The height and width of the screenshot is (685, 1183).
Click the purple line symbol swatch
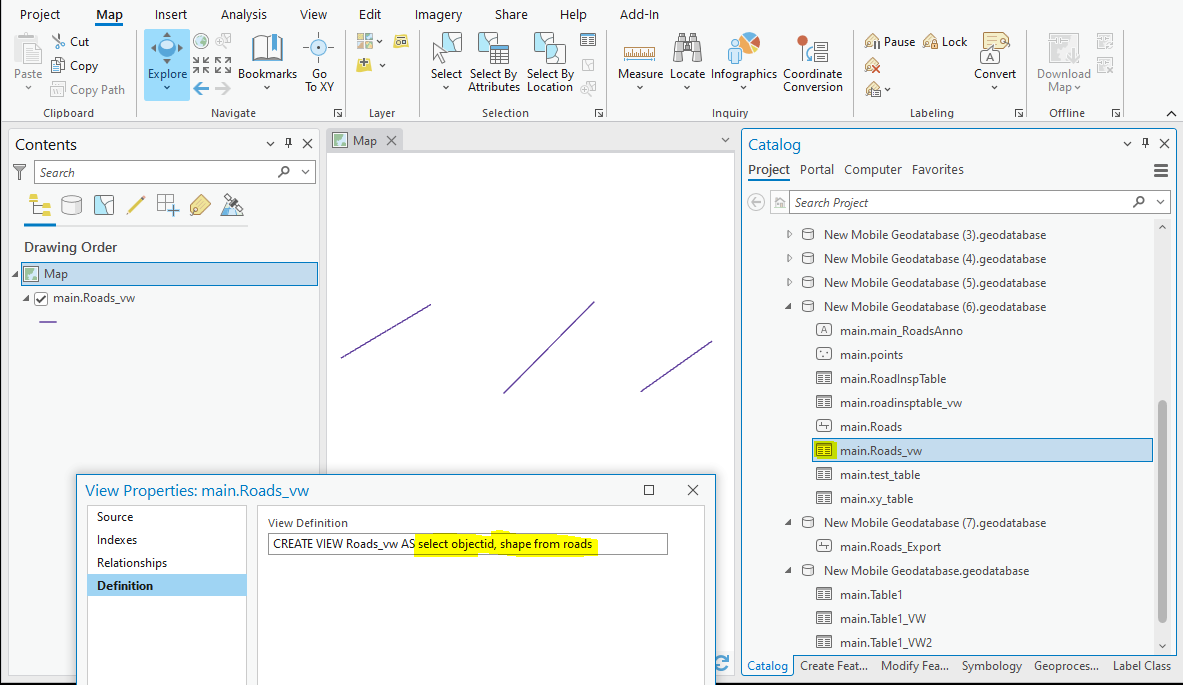pos(48,322)
